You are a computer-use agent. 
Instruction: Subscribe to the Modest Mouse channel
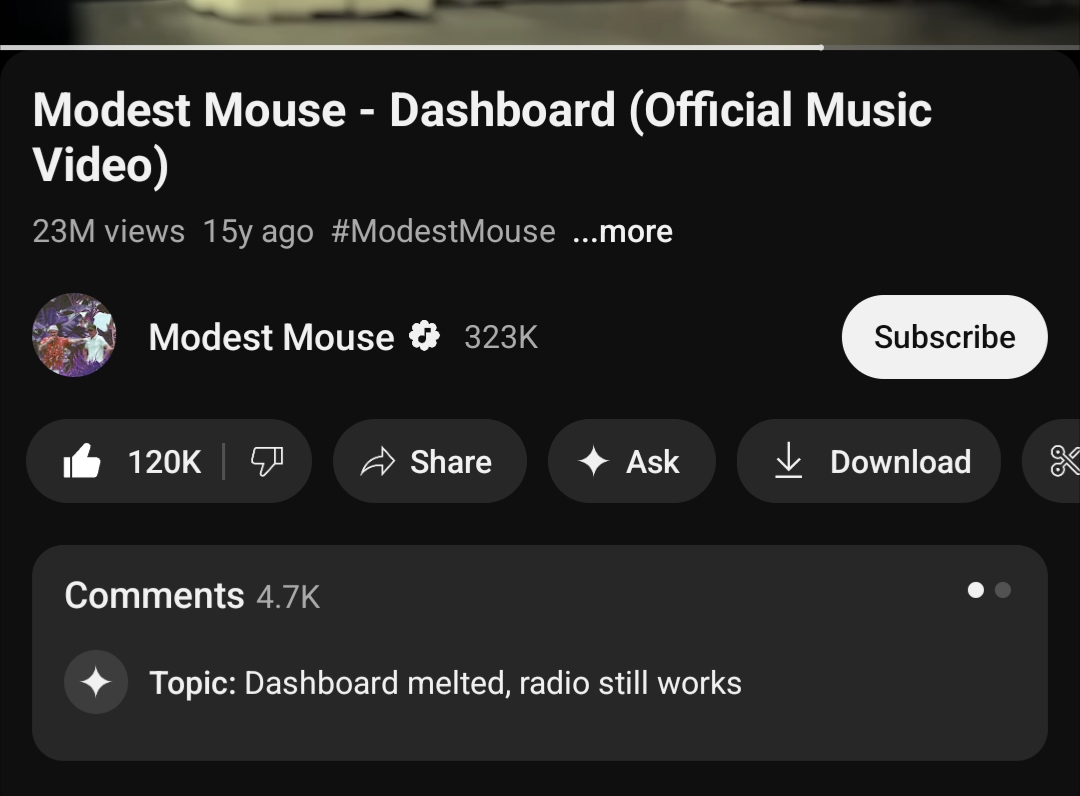944,337
